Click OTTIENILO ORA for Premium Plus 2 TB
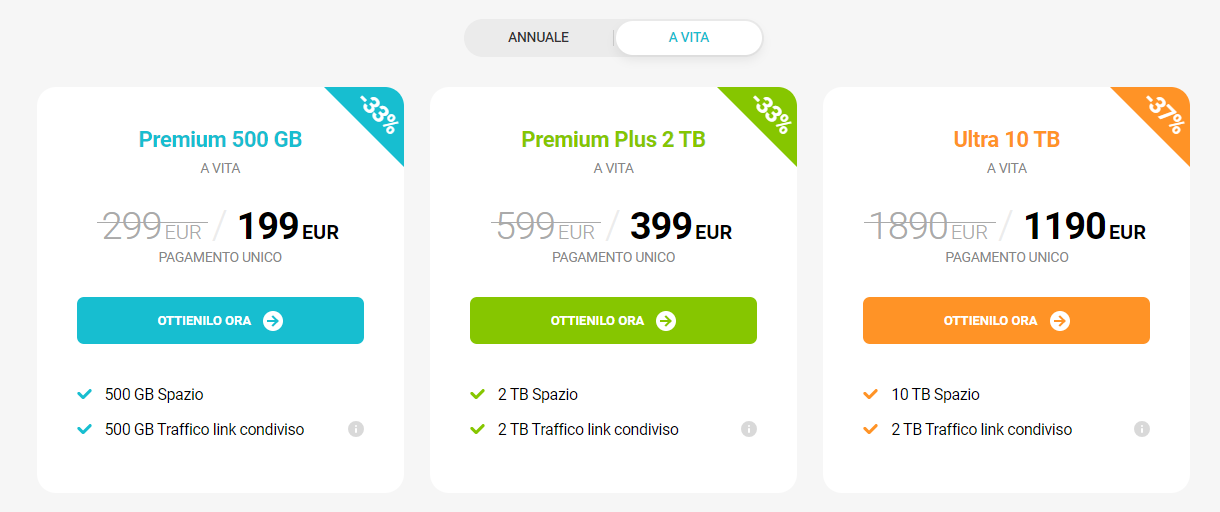Screen dimensions: 1220x512 [613, 321]
